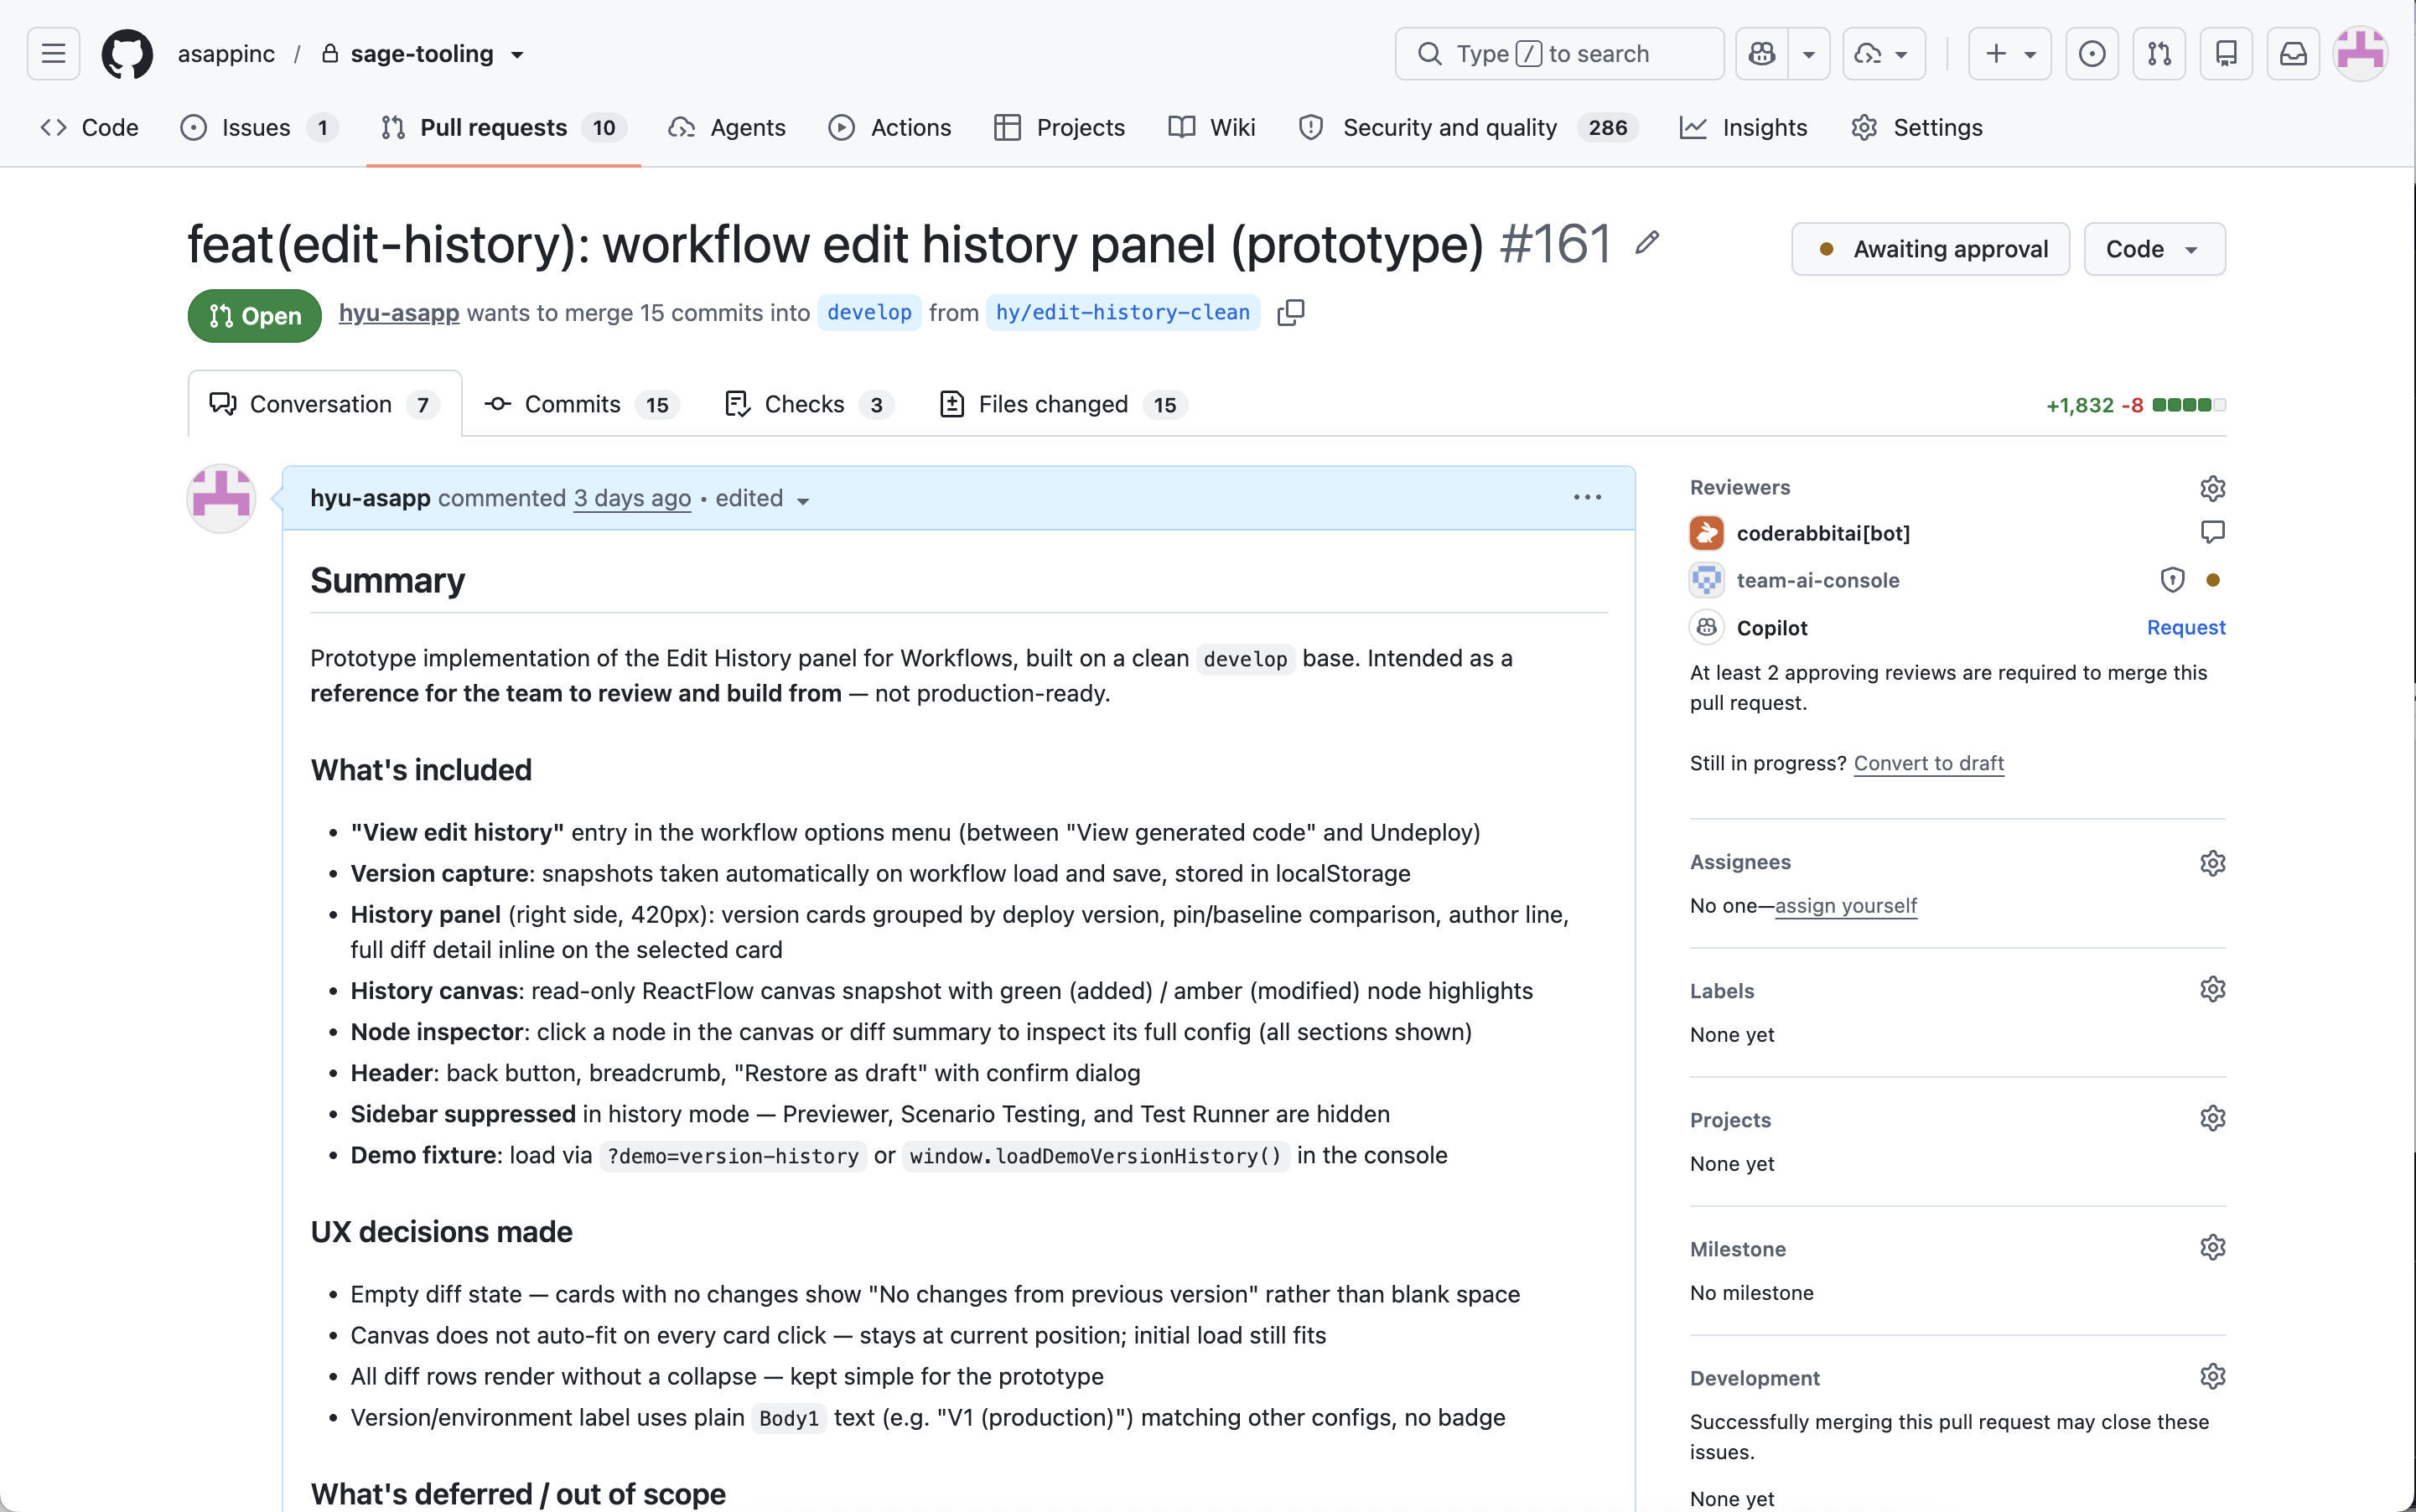Go to asappinc organization link
The width and height of the screenshot is (2416, 1512).
click(226, 54)
